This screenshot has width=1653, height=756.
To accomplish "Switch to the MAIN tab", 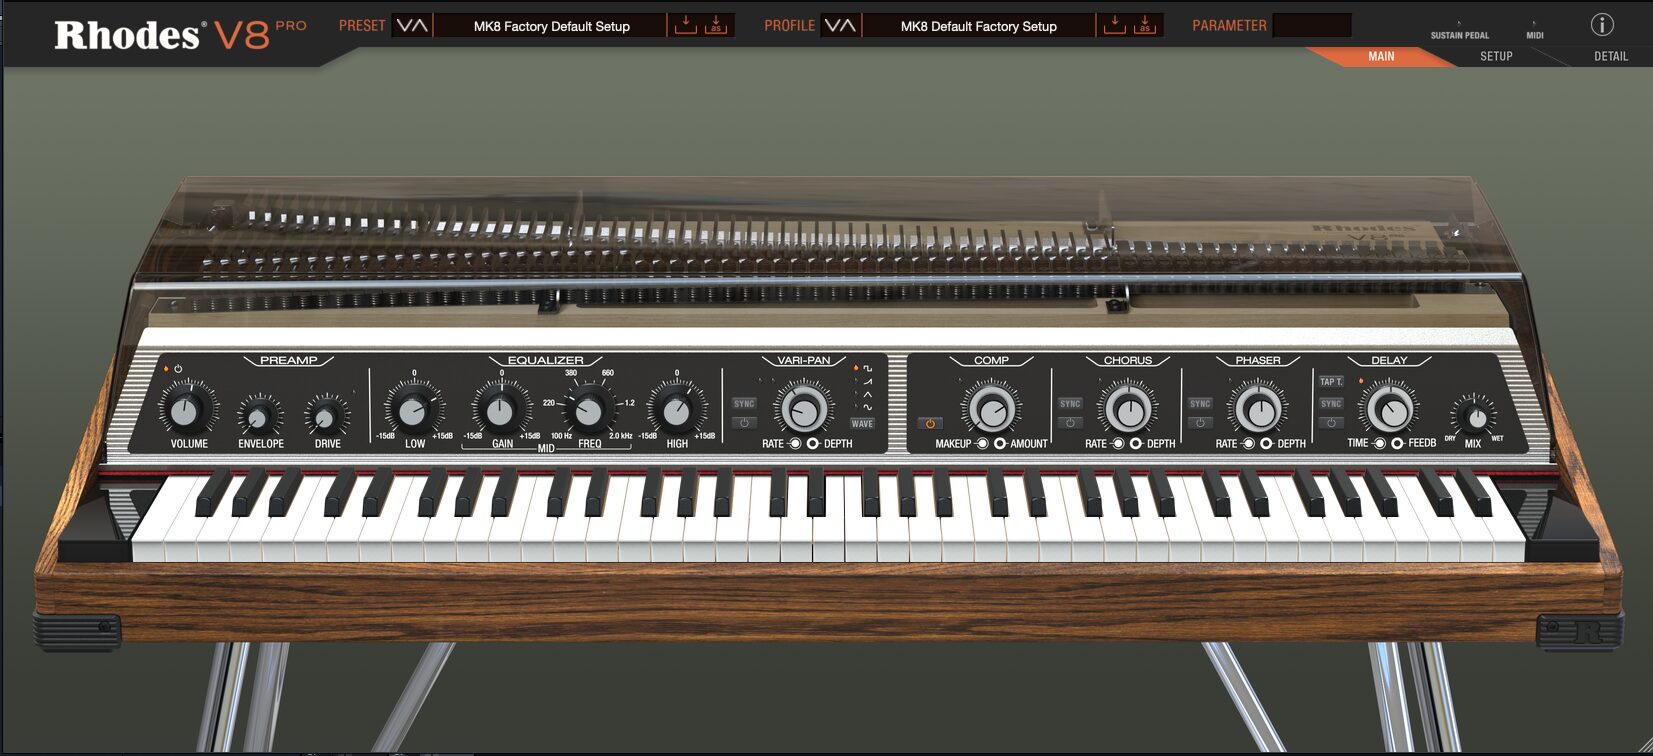I will 1381,56.
